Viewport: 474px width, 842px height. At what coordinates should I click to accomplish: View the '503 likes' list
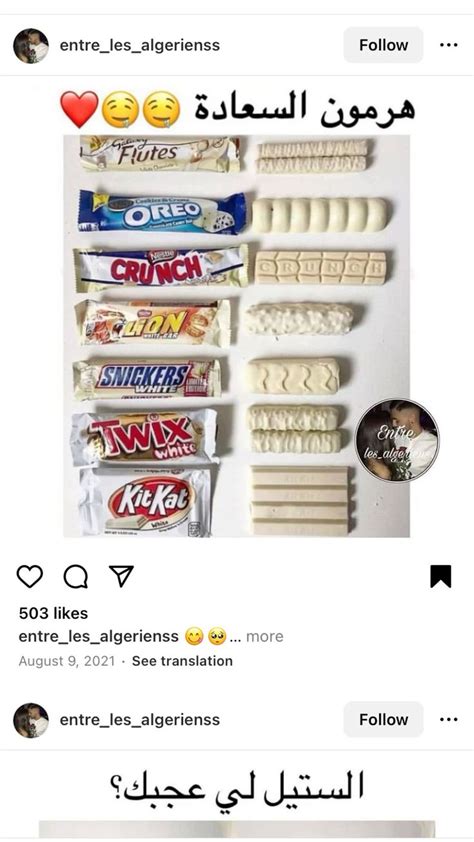point(53,613)
